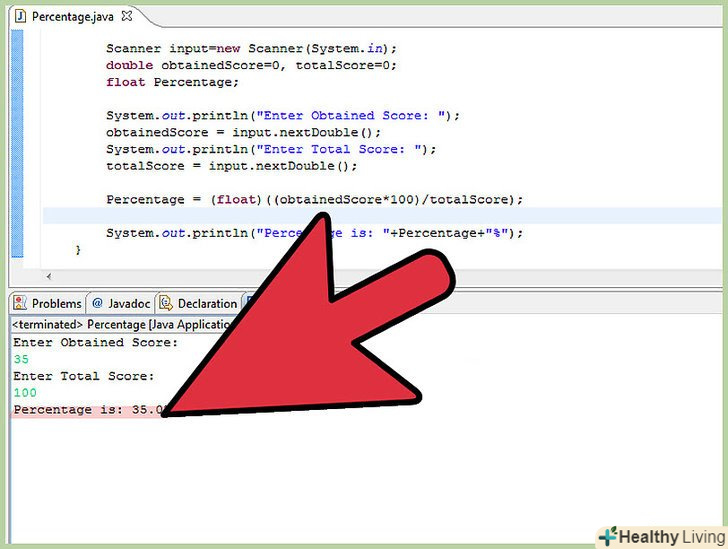Click console output 'Percentage is: 35.0'

(x=89, y=410)
